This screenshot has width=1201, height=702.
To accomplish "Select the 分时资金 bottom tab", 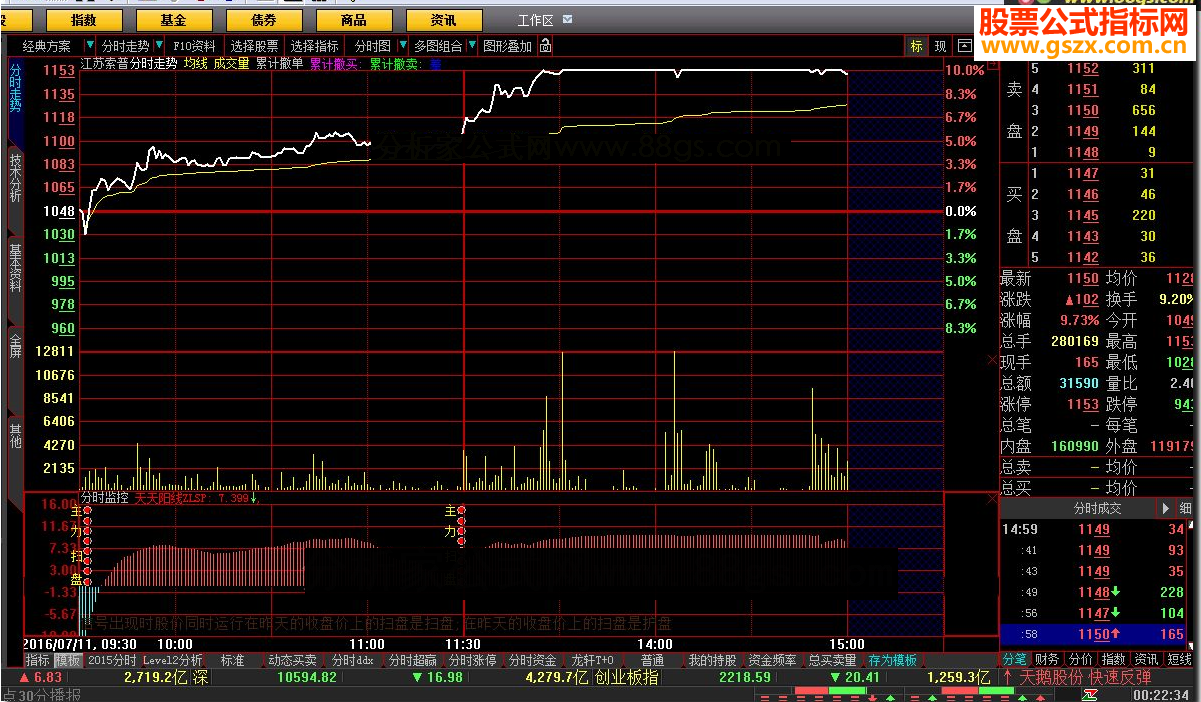I will (532, 660).
